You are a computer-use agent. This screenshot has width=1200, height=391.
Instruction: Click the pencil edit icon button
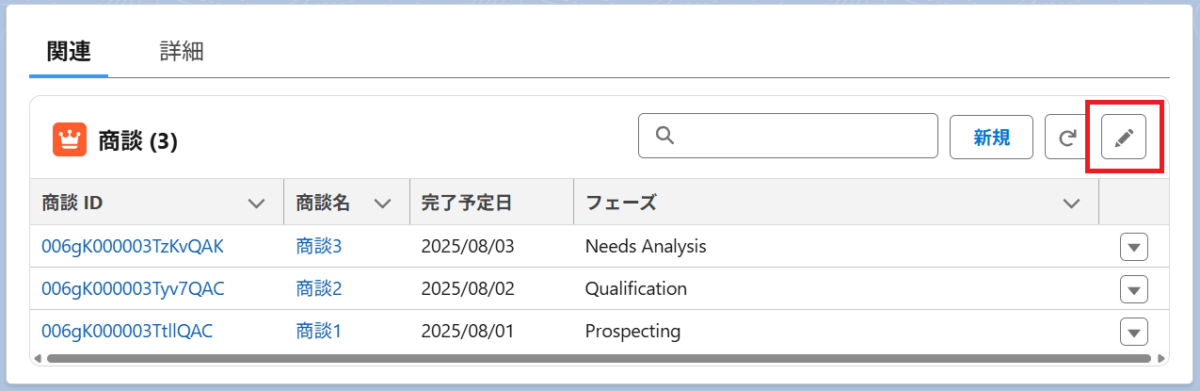(1123, 137)
